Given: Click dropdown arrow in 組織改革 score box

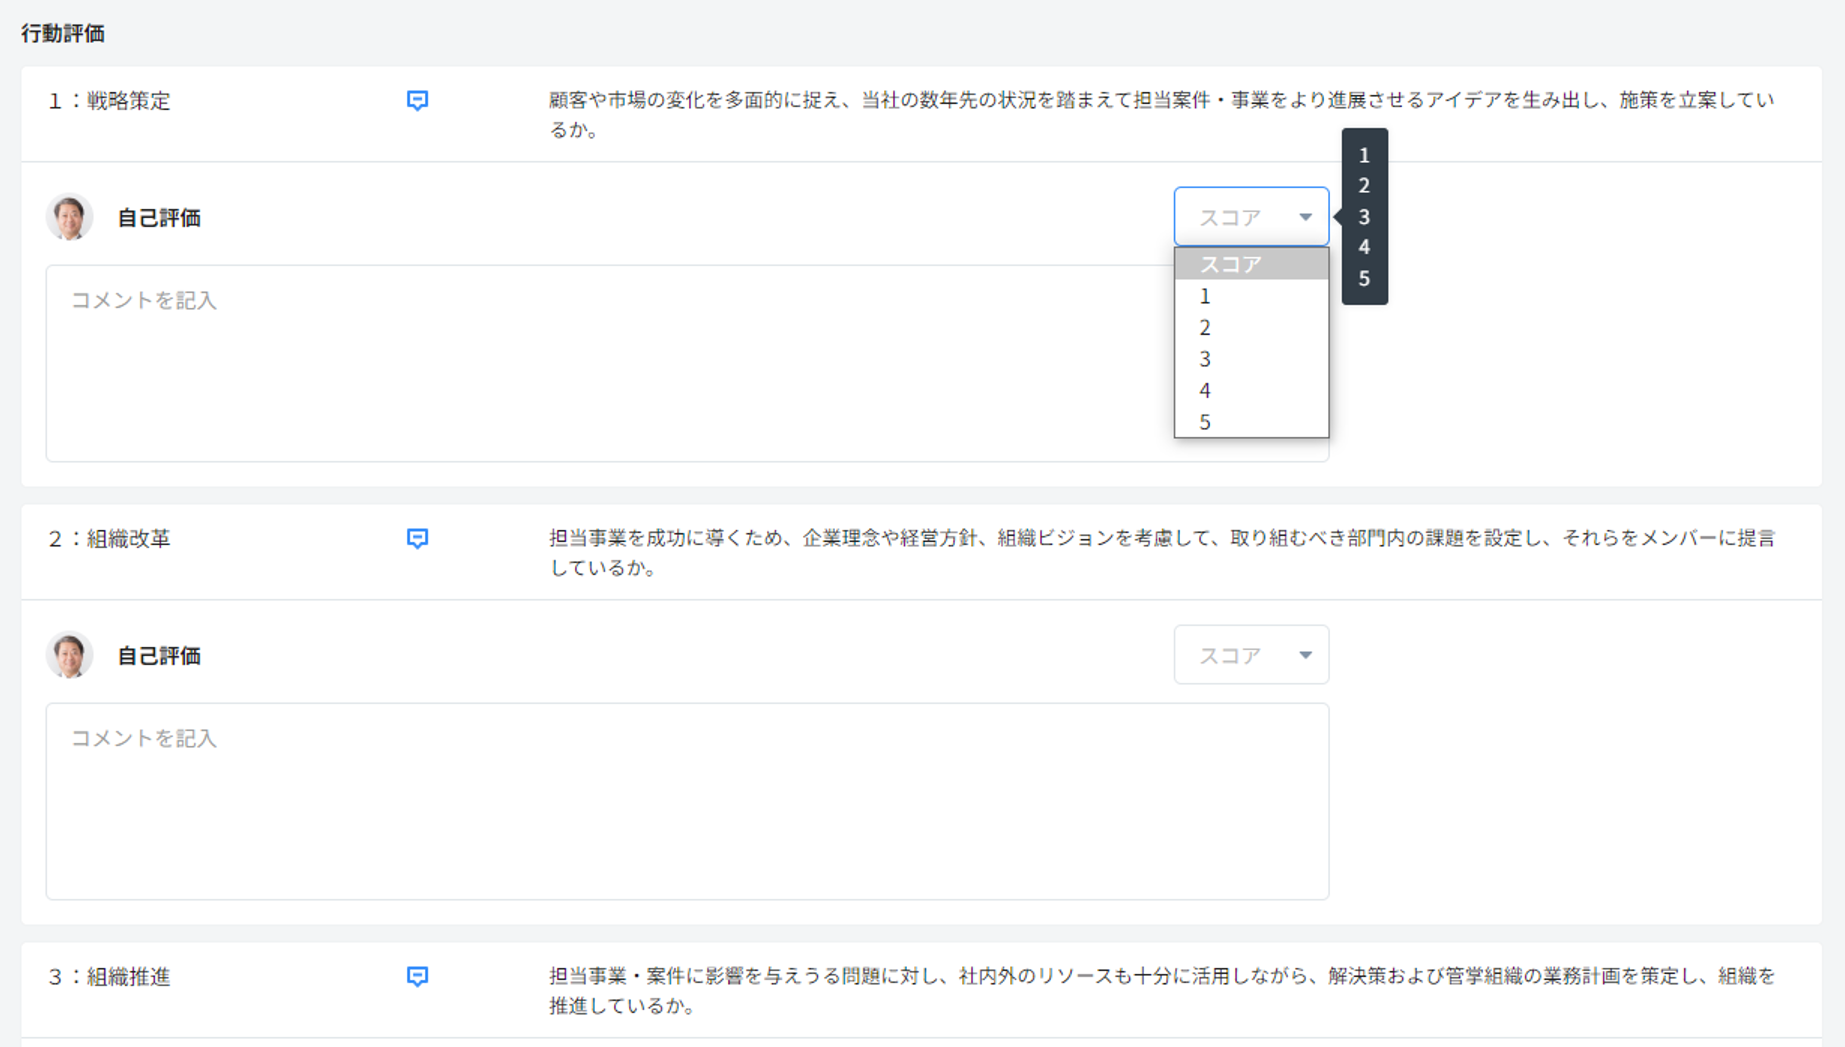Looking at the screenshot, I should pyautogui.click(x=1305, y=655).
